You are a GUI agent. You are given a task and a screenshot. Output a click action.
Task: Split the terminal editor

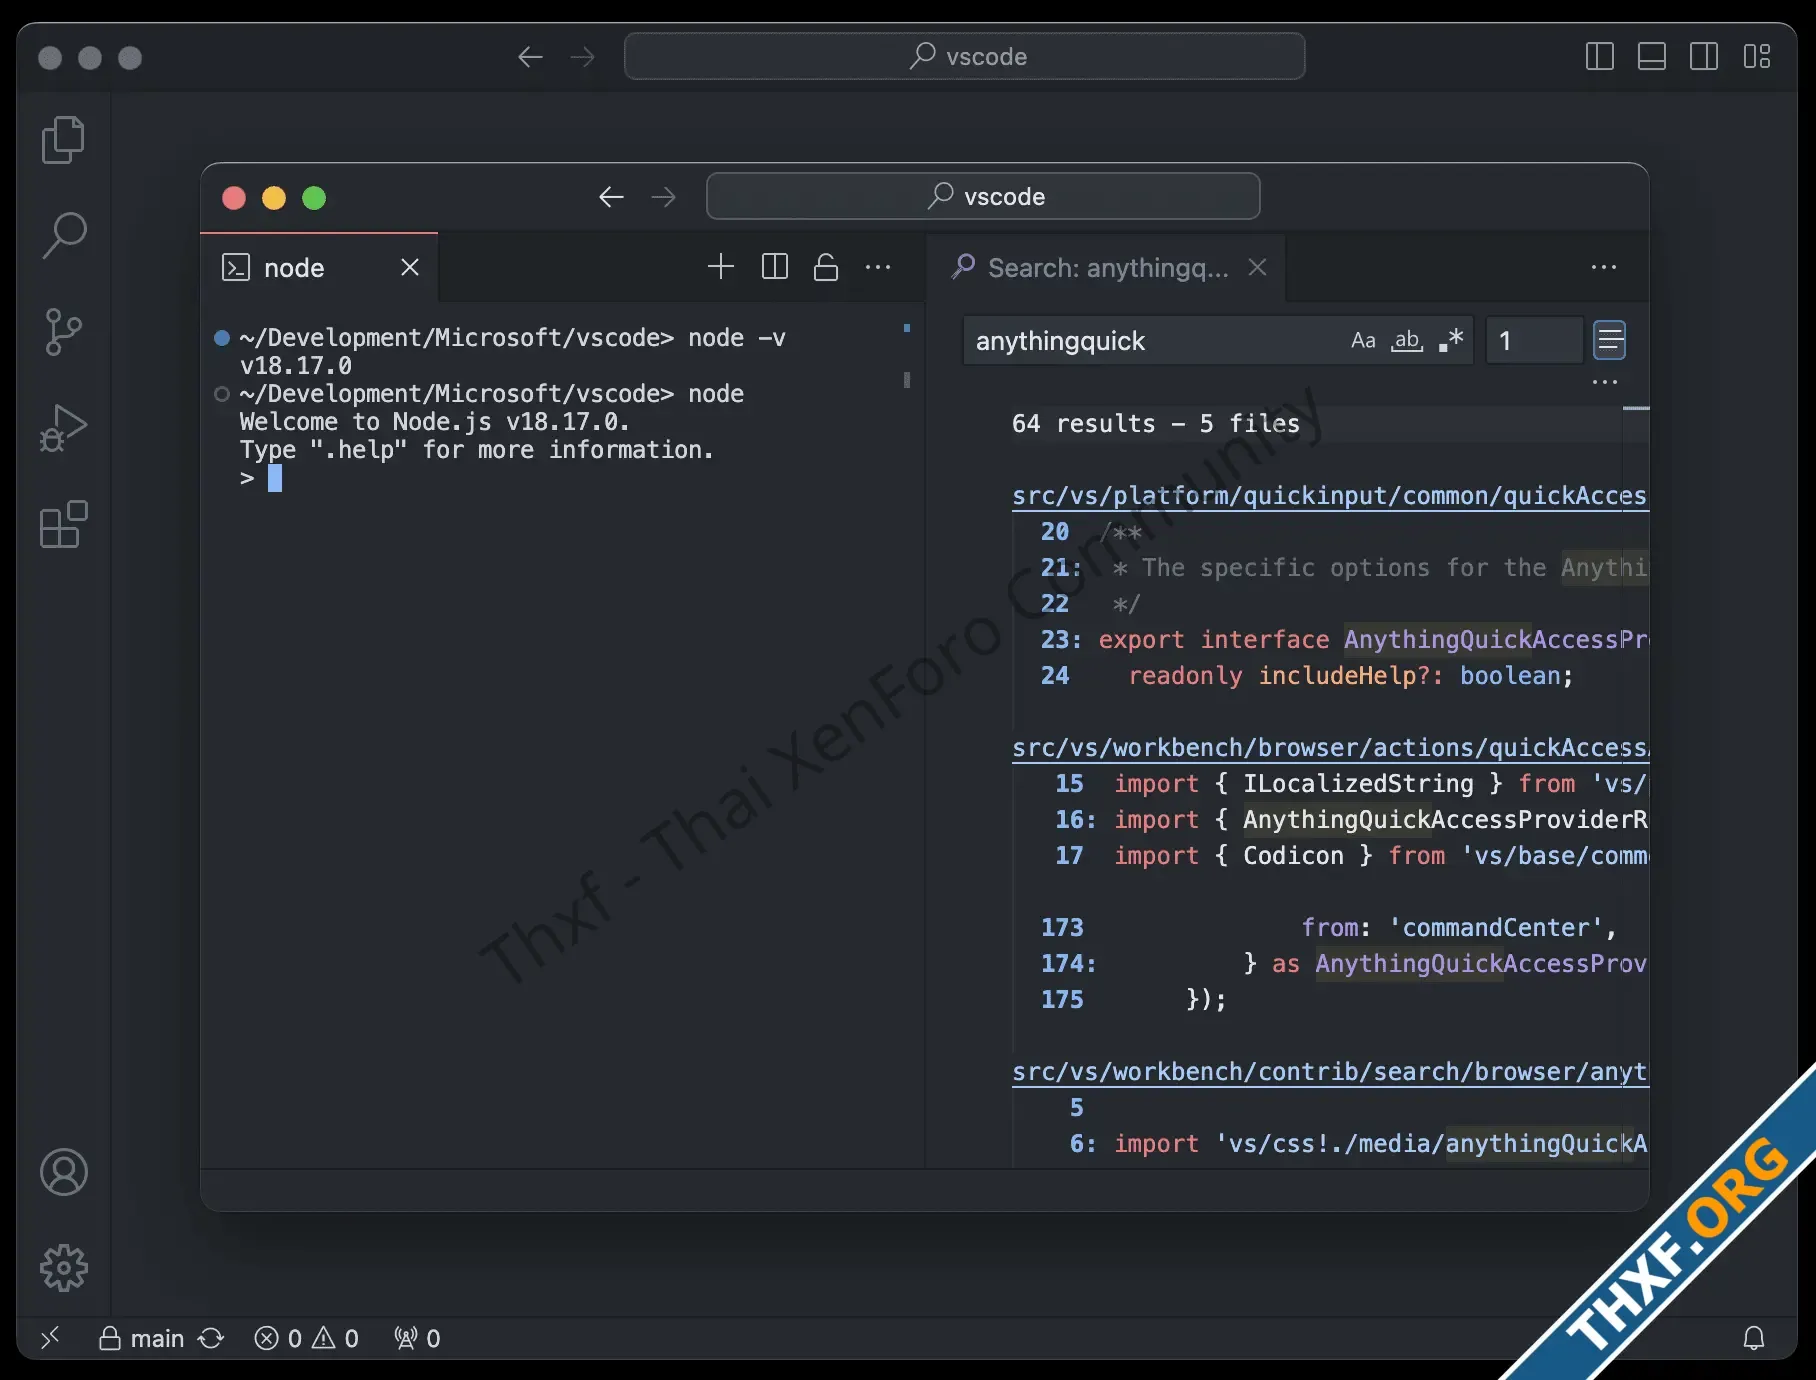[x=775, y=267]
